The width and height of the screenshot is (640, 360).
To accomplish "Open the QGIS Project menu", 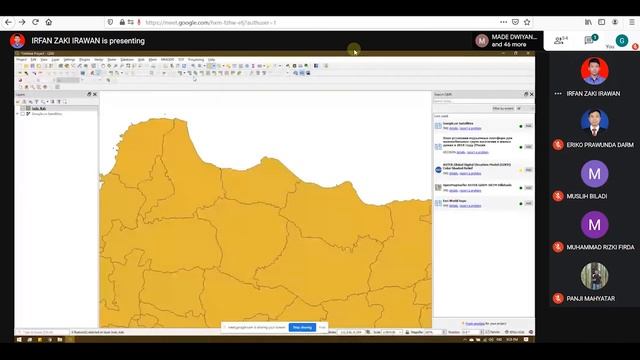I will click(21, 60).
